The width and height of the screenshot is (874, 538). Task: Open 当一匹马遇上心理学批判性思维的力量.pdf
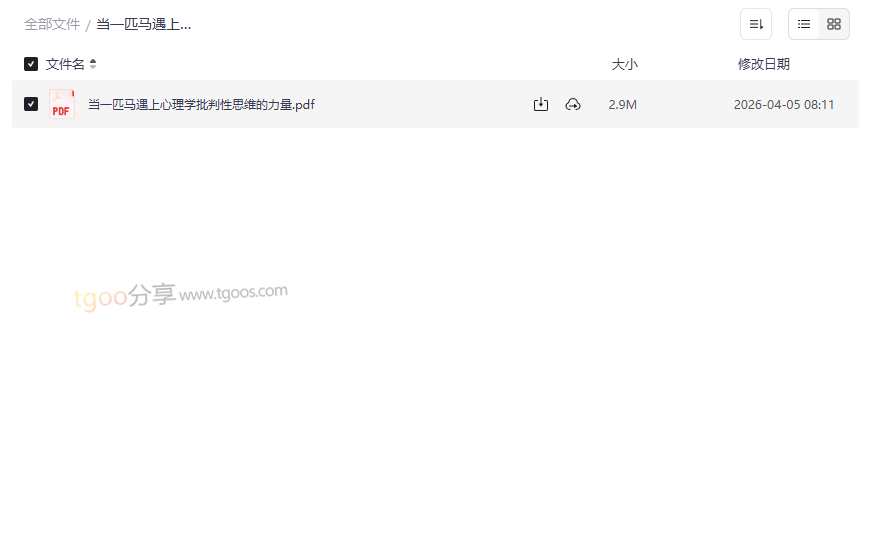coord(201,104)
